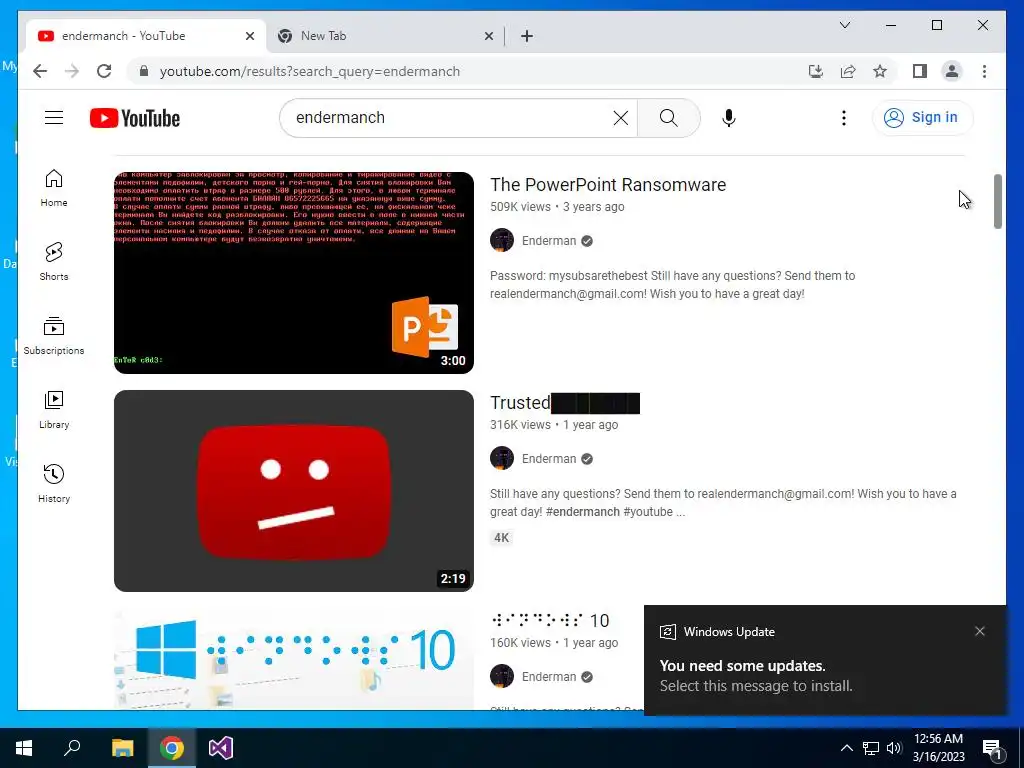Open network status in system tray
The width and height of the screenshot is (1024, 768).
pos(871,748)
